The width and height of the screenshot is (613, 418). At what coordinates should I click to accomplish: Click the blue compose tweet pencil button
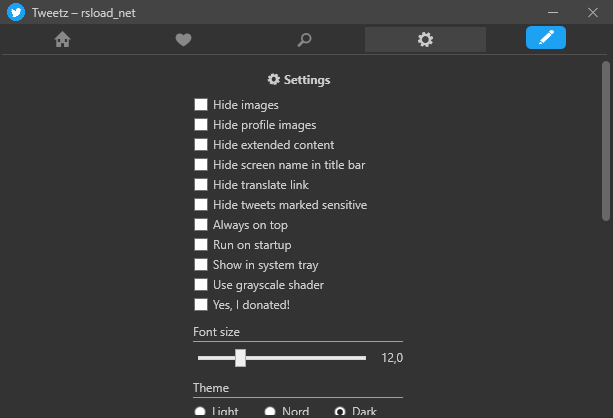(x=545, y=38)
